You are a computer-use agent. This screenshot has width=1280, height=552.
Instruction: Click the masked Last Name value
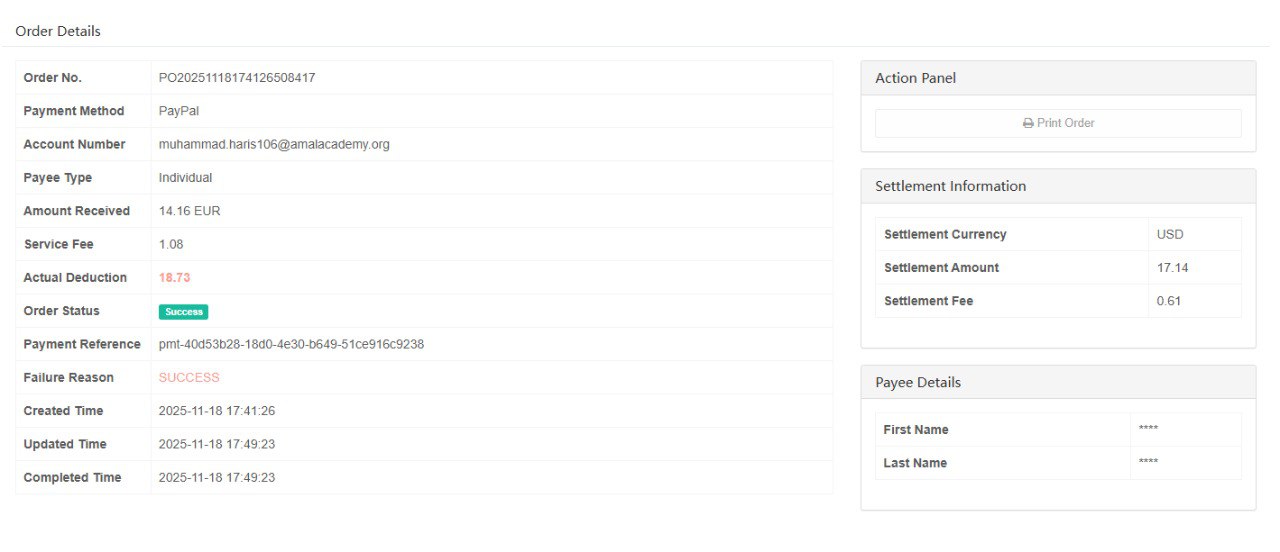1148,463
